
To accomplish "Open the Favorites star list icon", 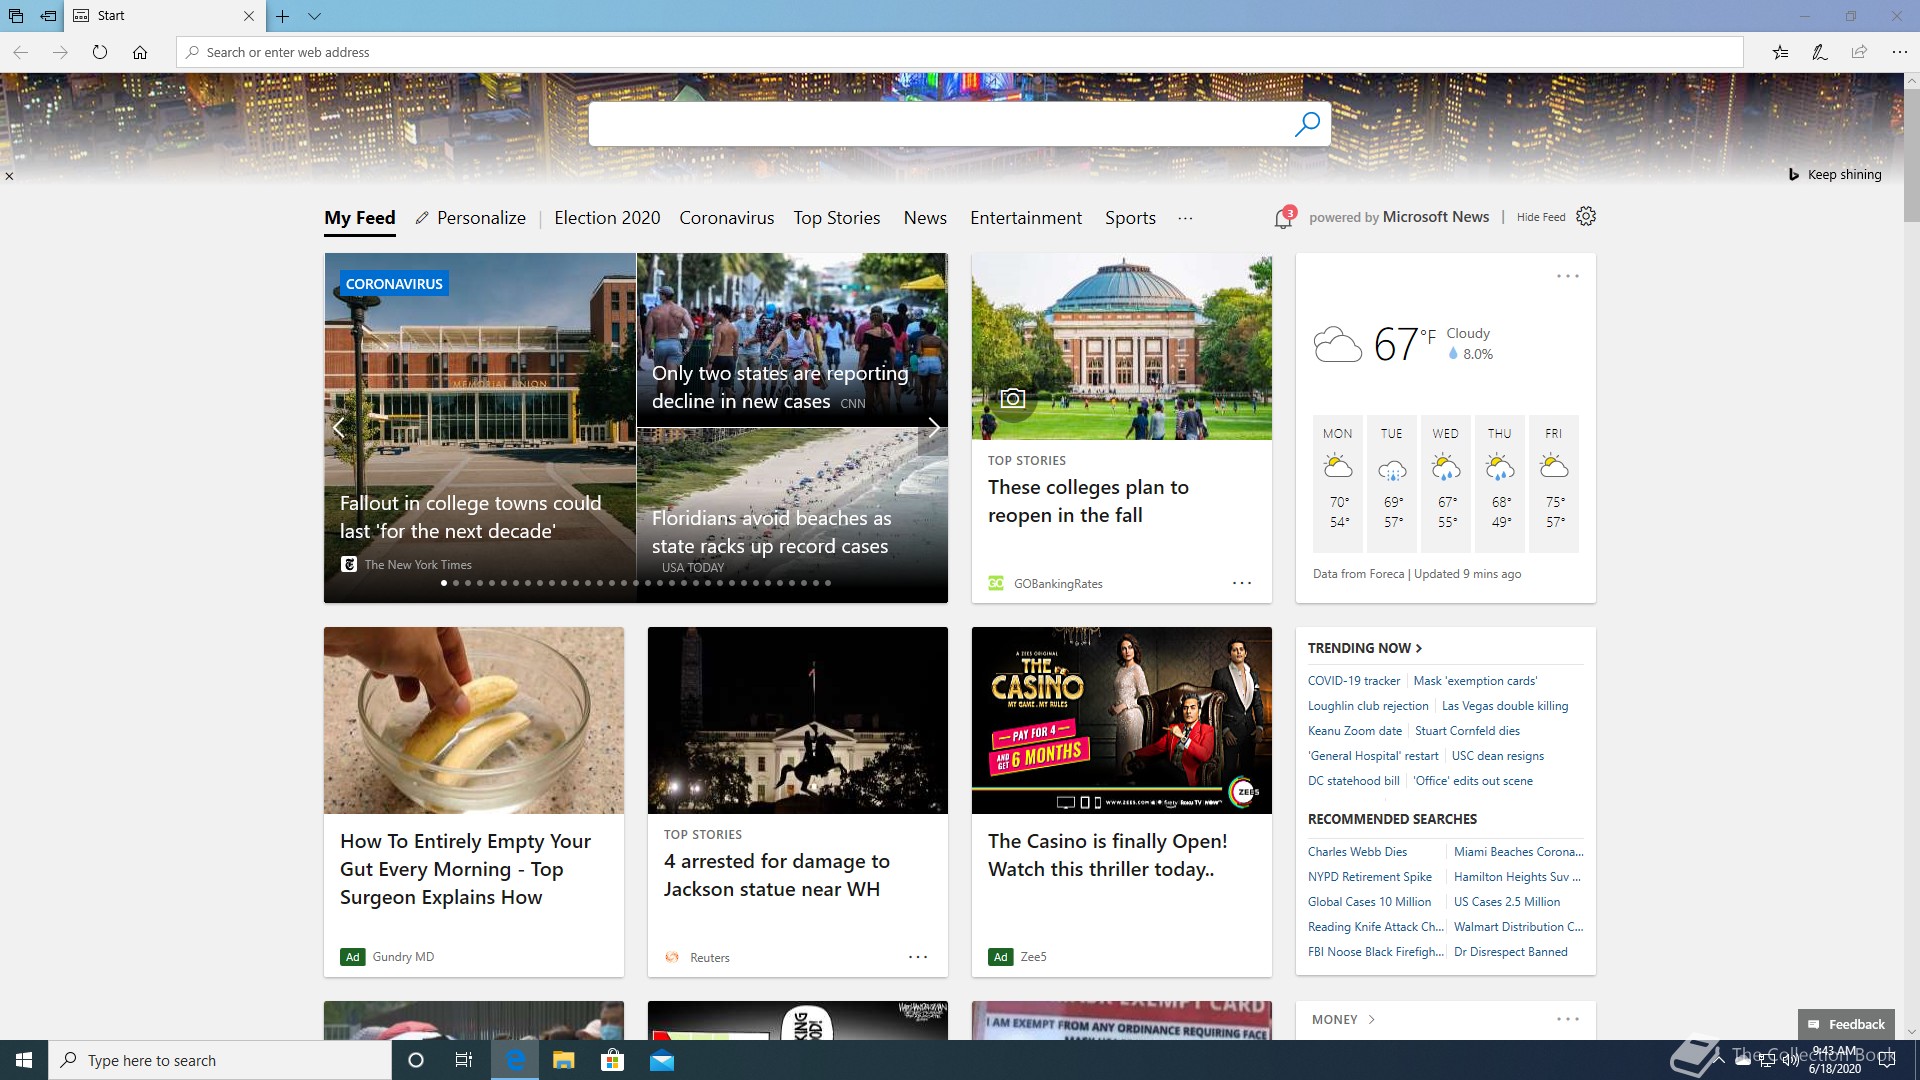I will [x=1780, y=52].
